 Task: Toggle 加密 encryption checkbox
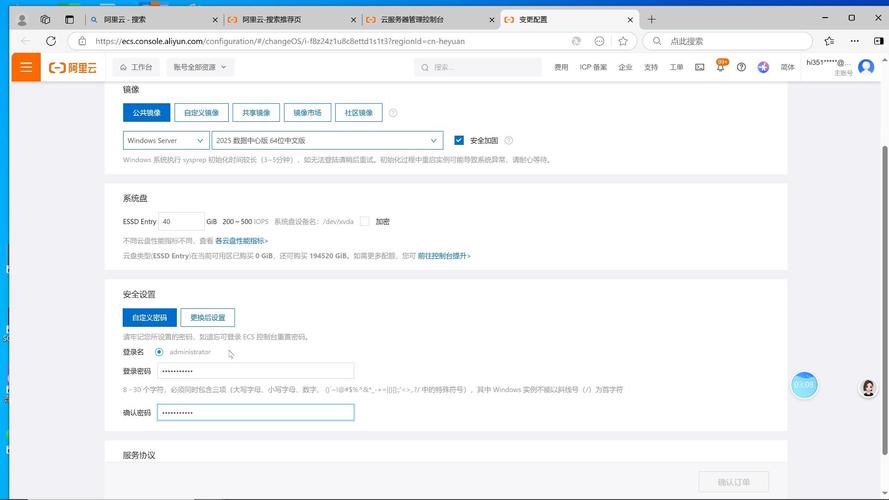click(x=365, y=221)
